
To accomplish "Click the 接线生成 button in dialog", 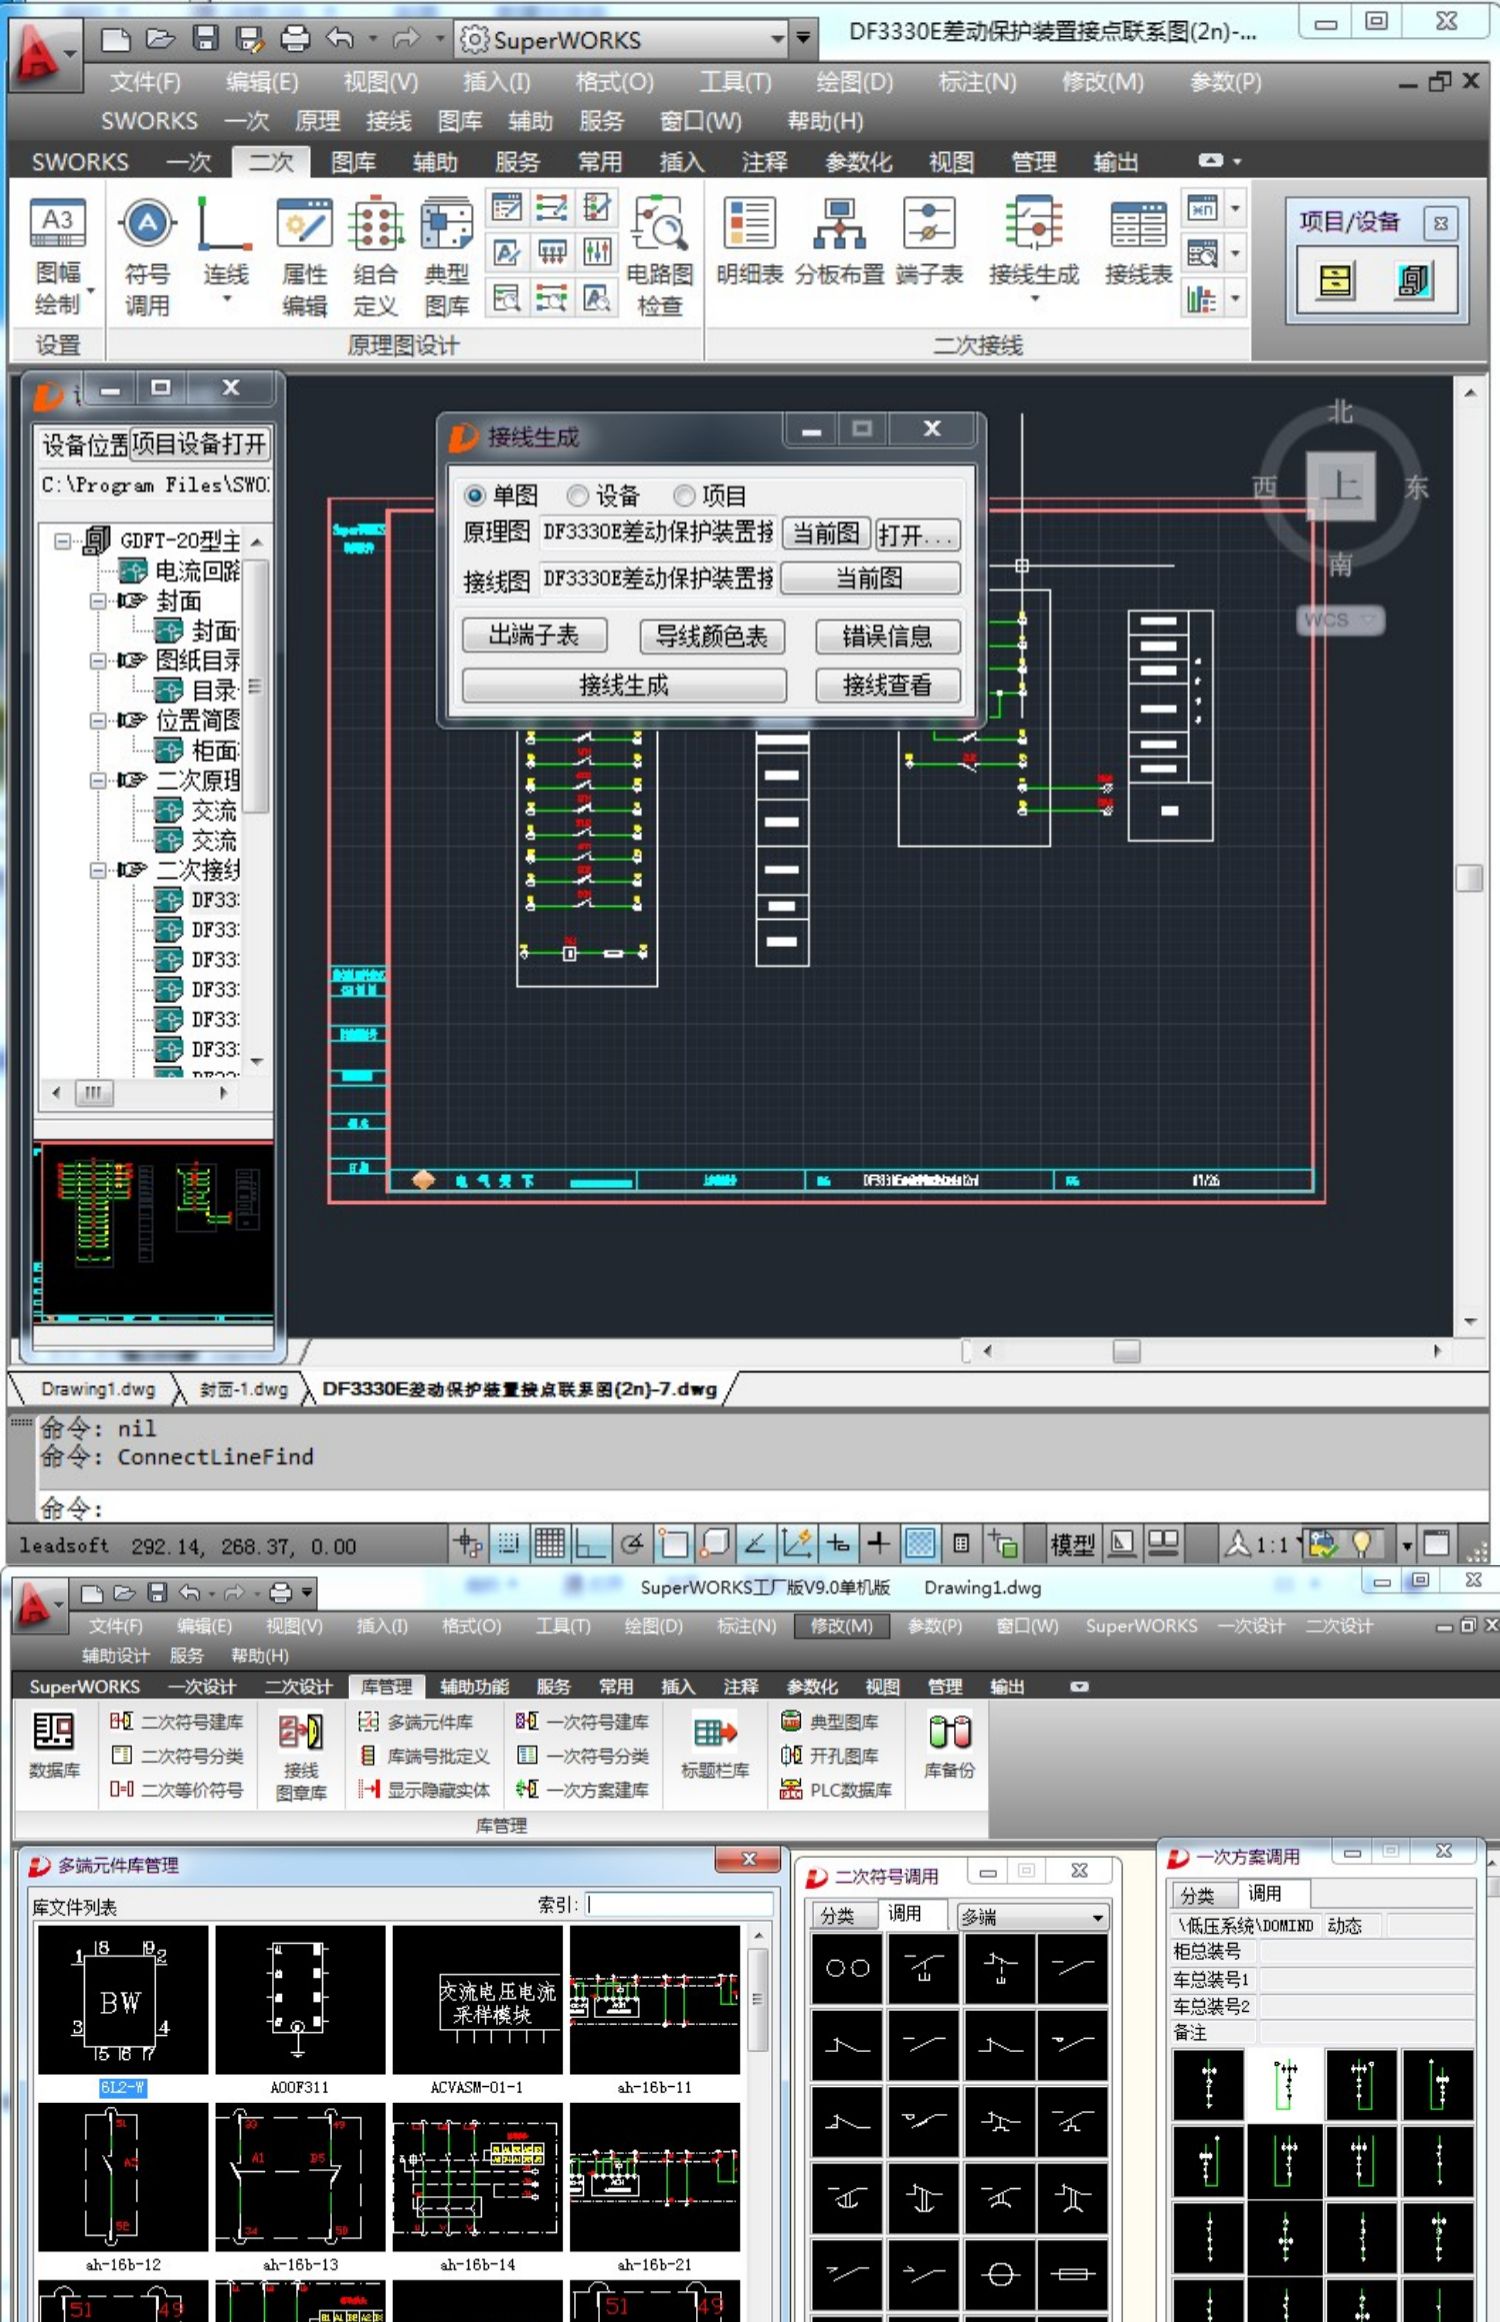I will (x=623, y=685).
